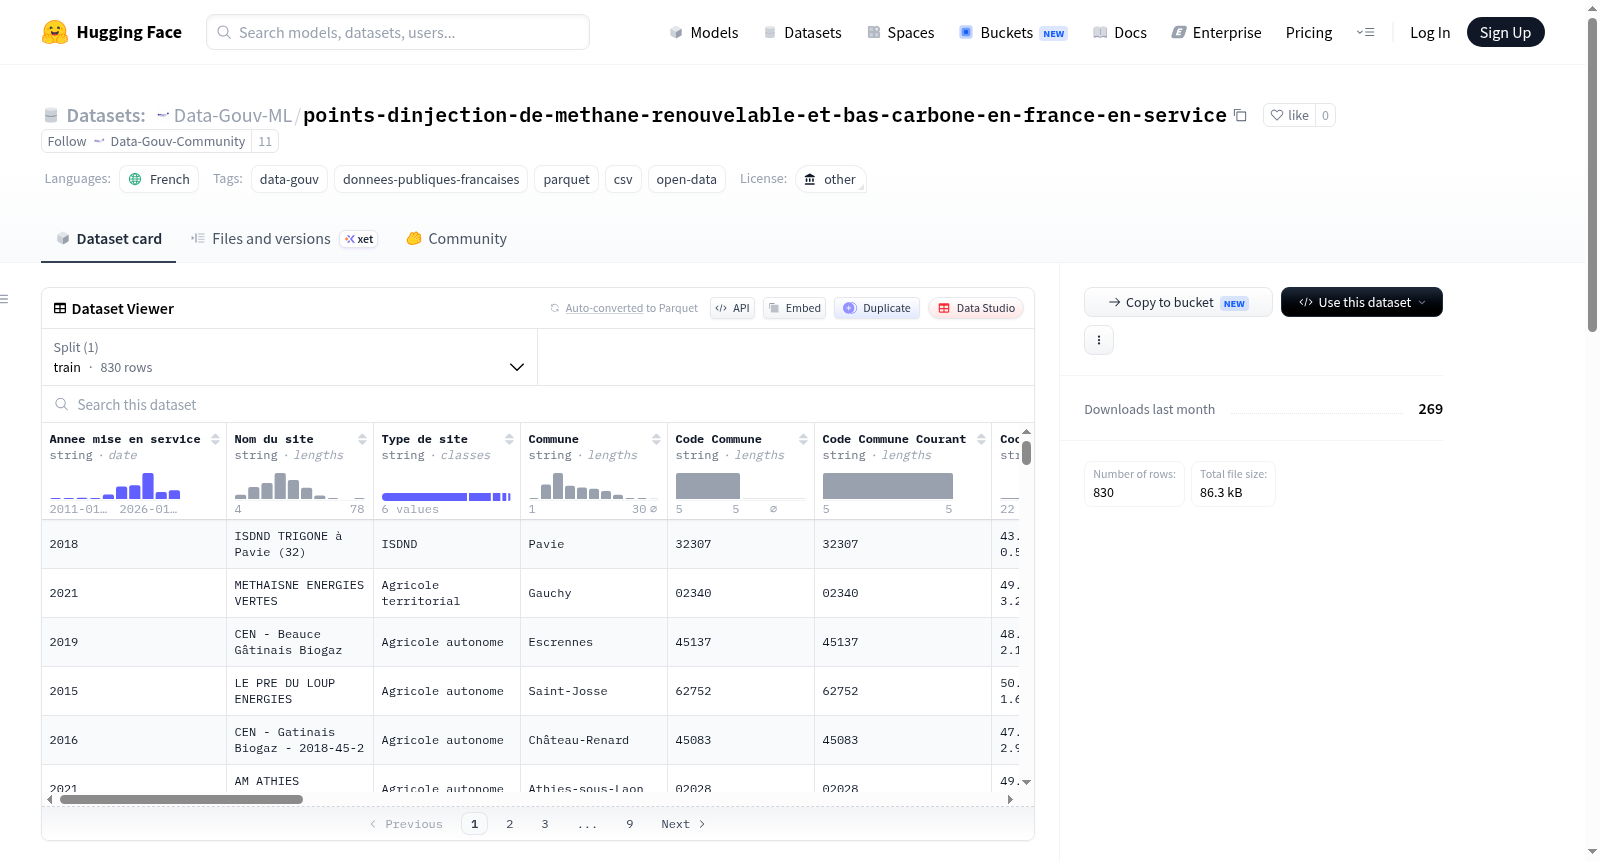
Task: Click the Hugging Face logo
Action: point(111,32)
